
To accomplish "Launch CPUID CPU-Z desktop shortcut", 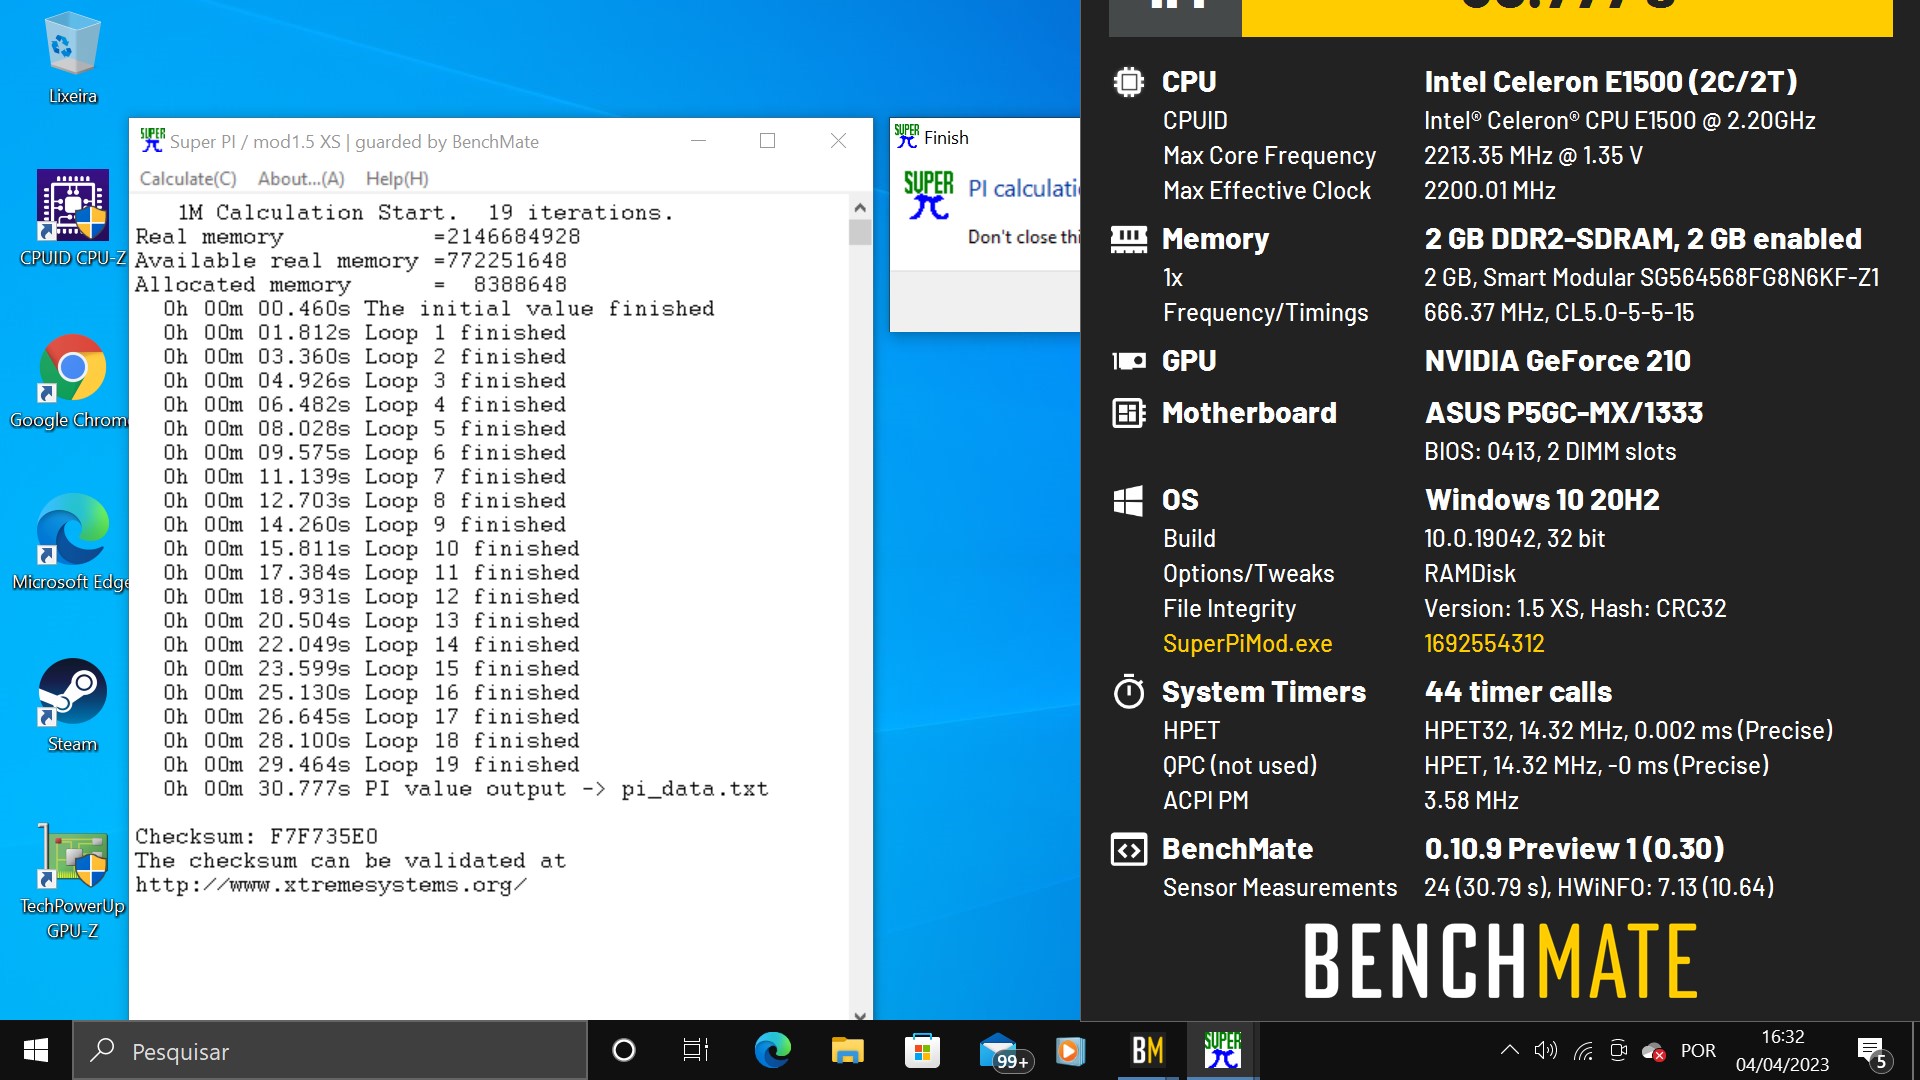I will (72, 218).
